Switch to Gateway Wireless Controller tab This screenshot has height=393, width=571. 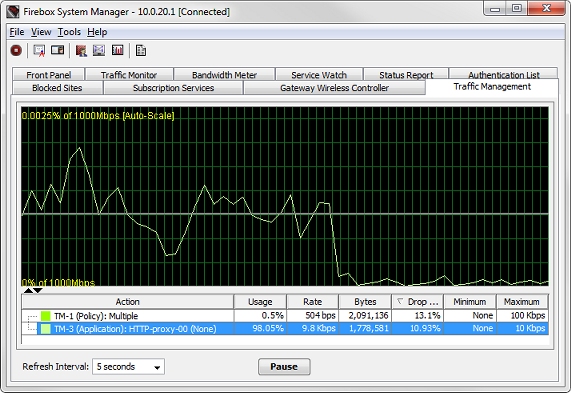334,88
